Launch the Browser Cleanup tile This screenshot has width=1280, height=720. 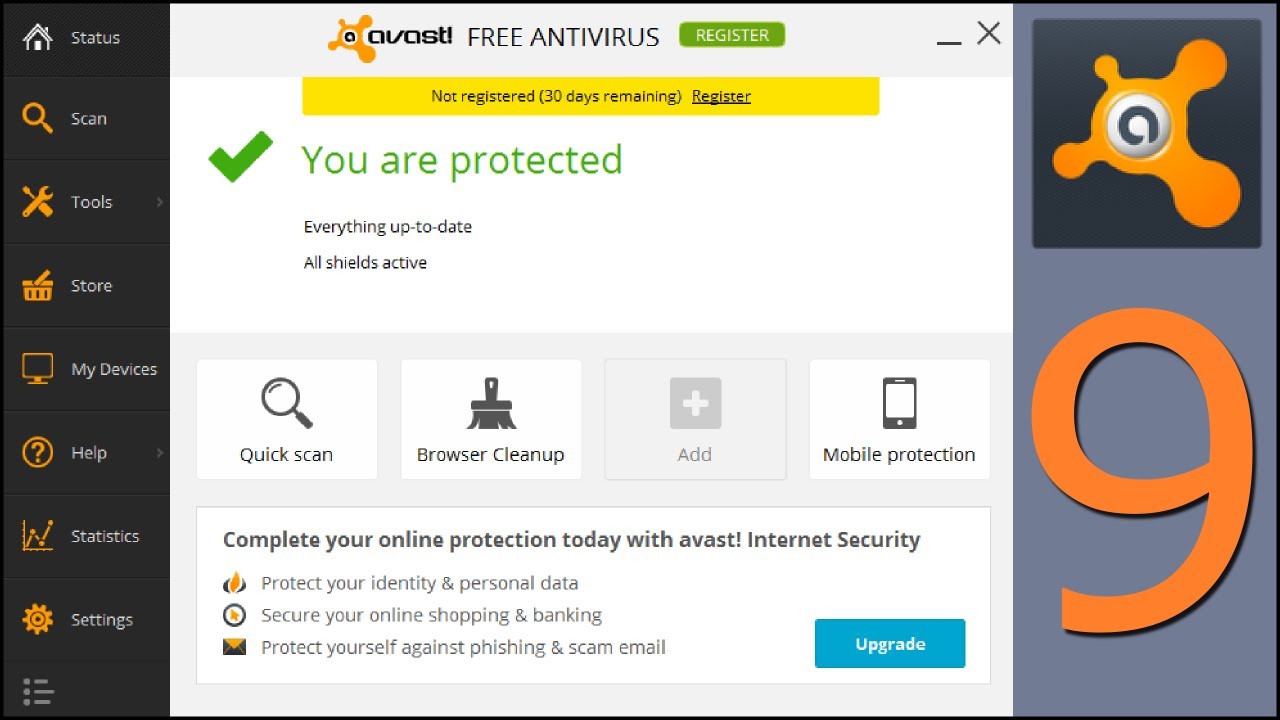tap(491, 420)
